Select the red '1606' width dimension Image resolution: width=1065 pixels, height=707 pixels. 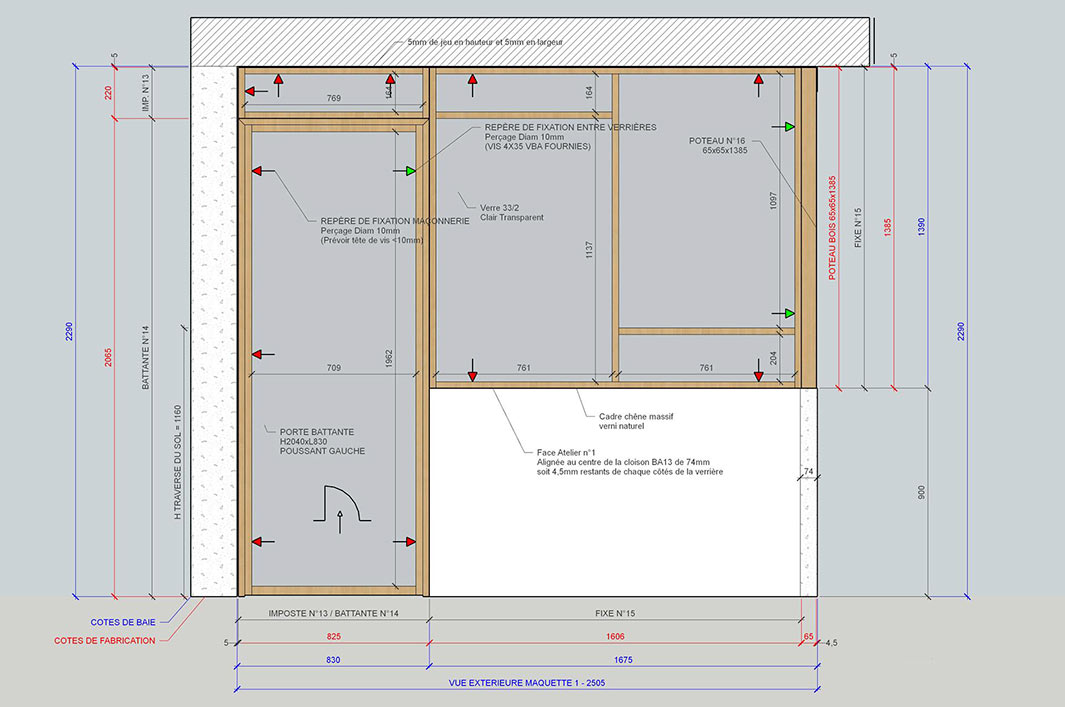[615, 636]
